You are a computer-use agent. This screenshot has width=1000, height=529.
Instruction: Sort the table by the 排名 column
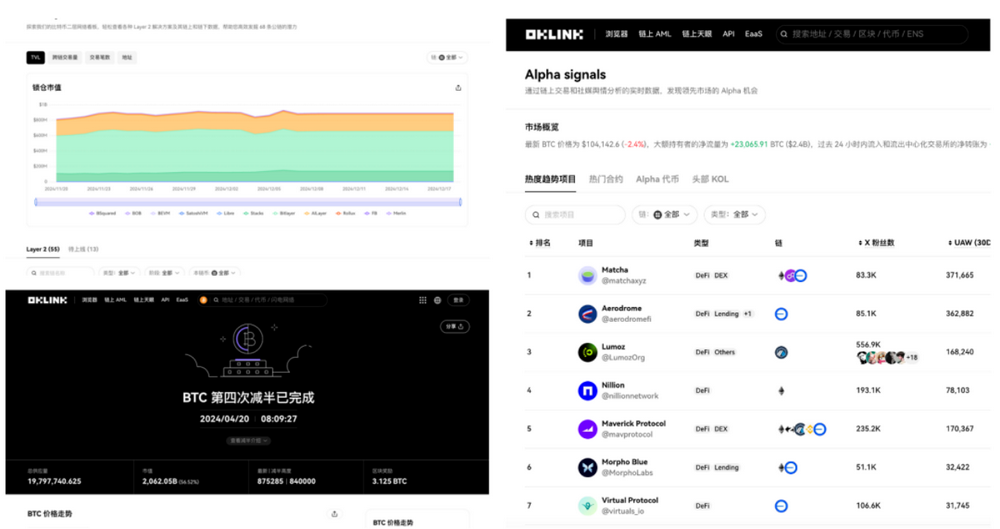pos(540,243)
